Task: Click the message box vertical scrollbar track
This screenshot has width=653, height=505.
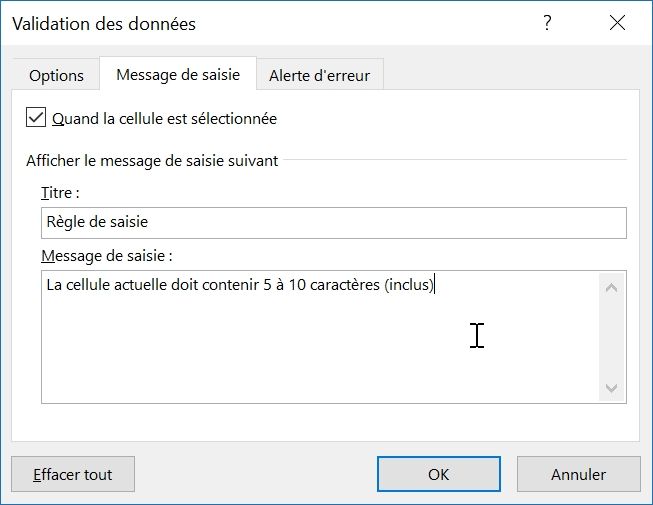Action: point(612,338)
